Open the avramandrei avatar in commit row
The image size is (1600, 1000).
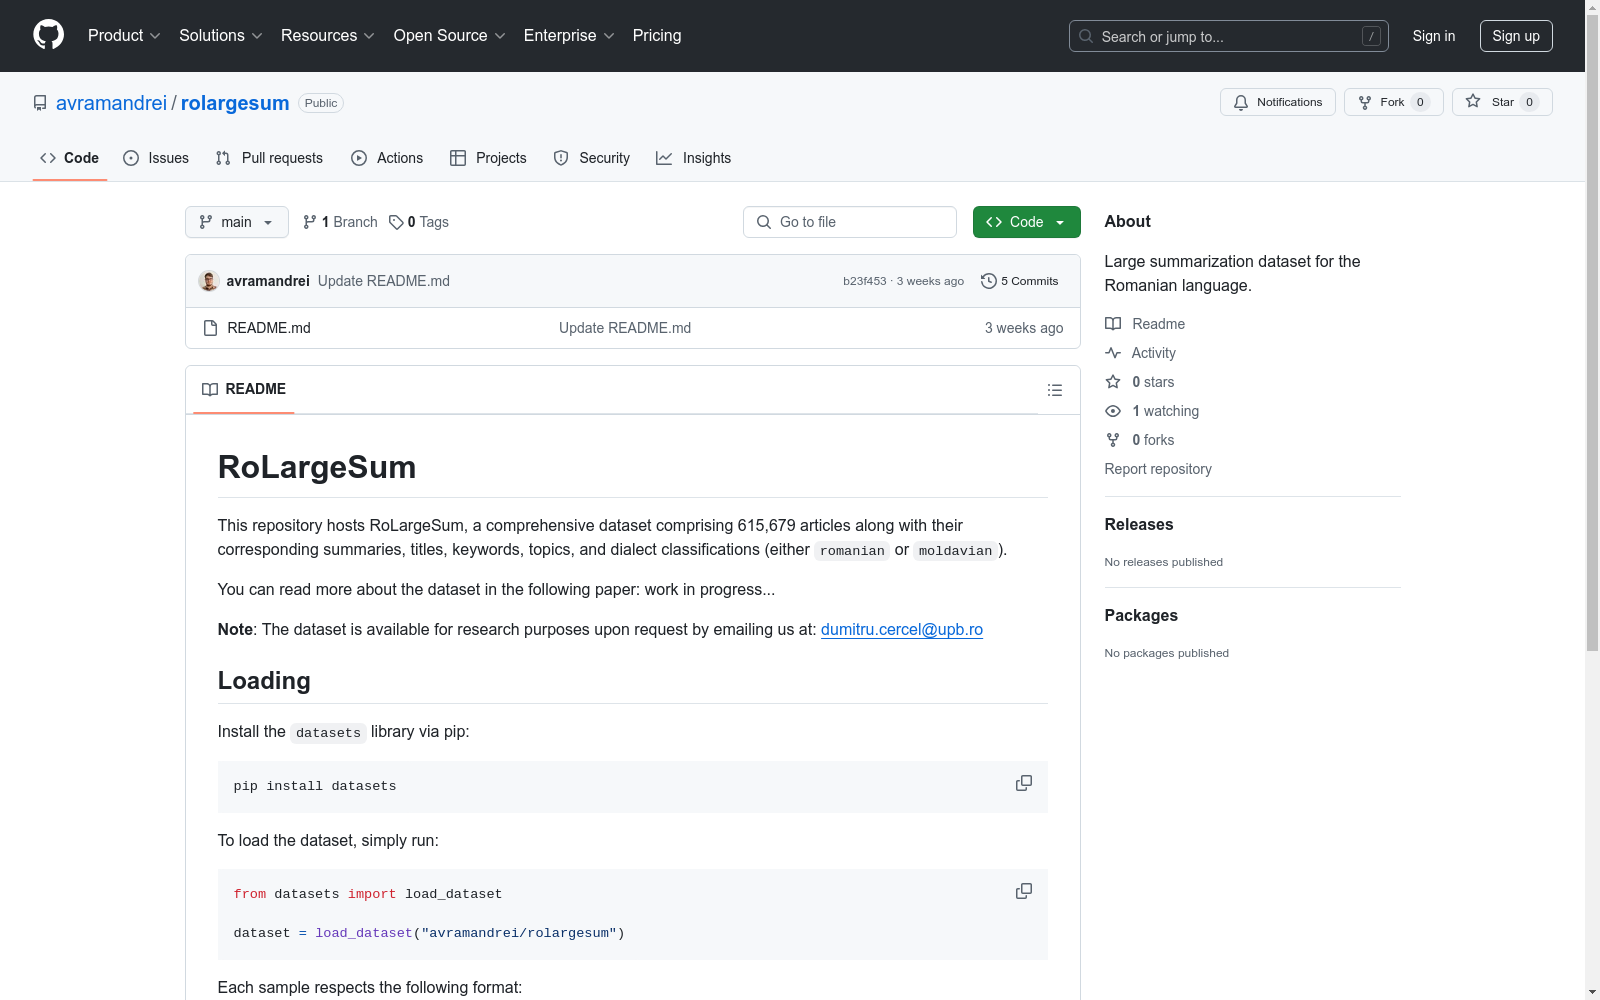(209, 281)
